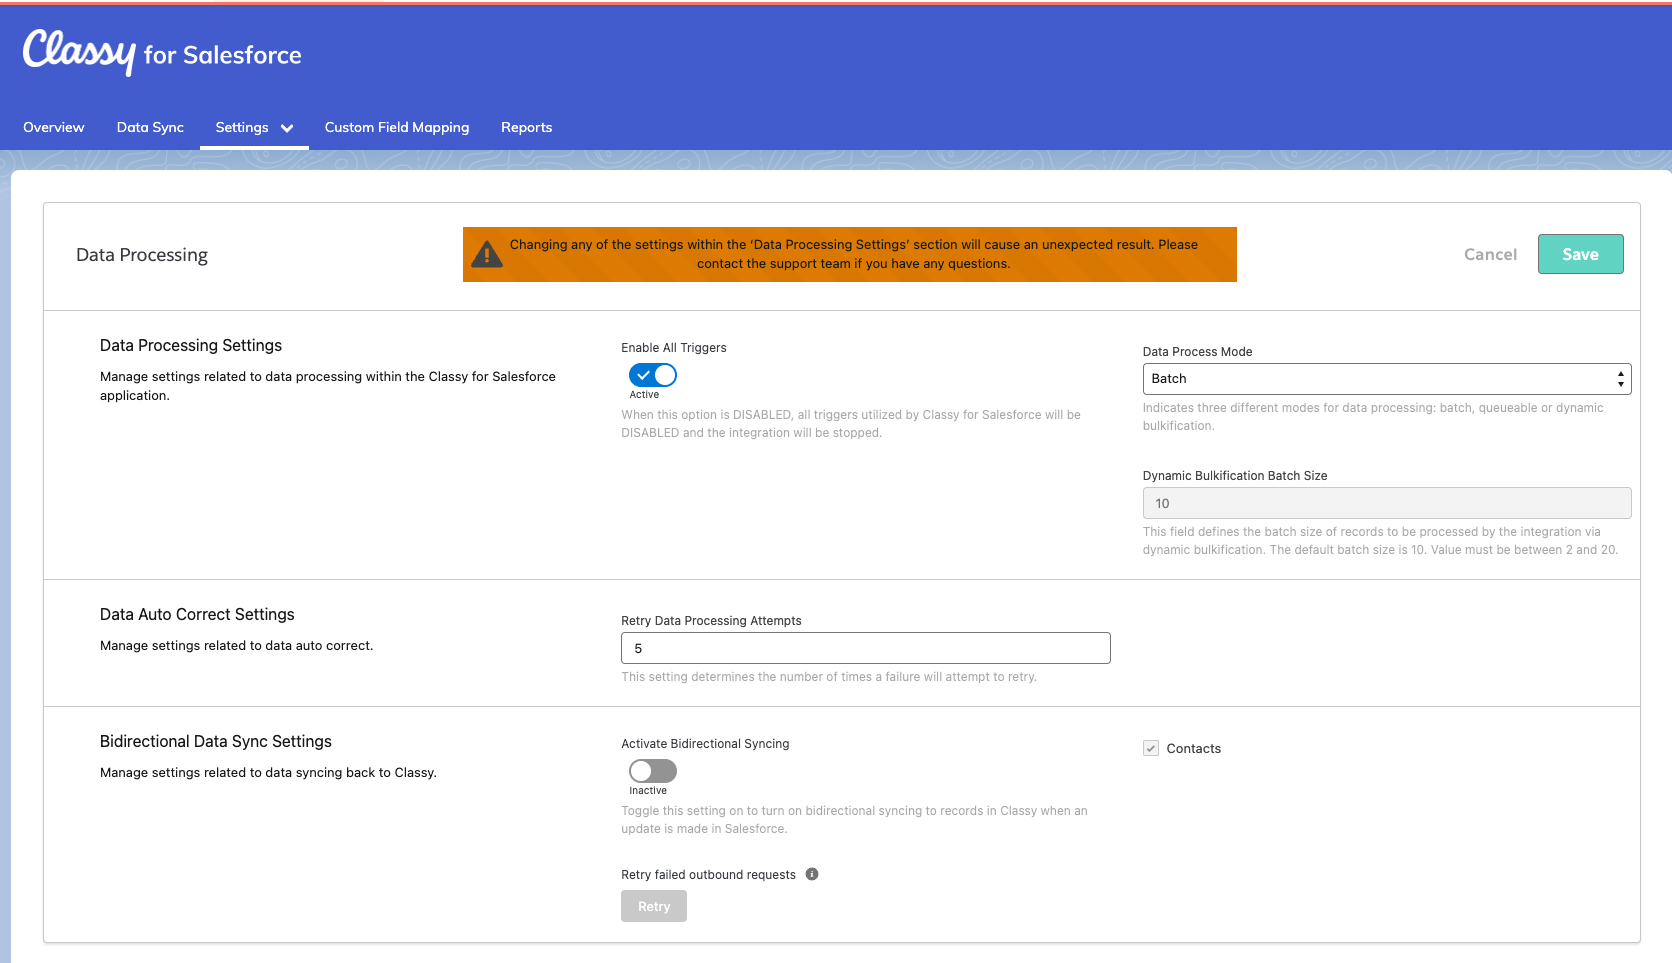Click the Contacts checkbox label text
The width and height of the screenshot is (1672, 963).
pos(1194,749)
